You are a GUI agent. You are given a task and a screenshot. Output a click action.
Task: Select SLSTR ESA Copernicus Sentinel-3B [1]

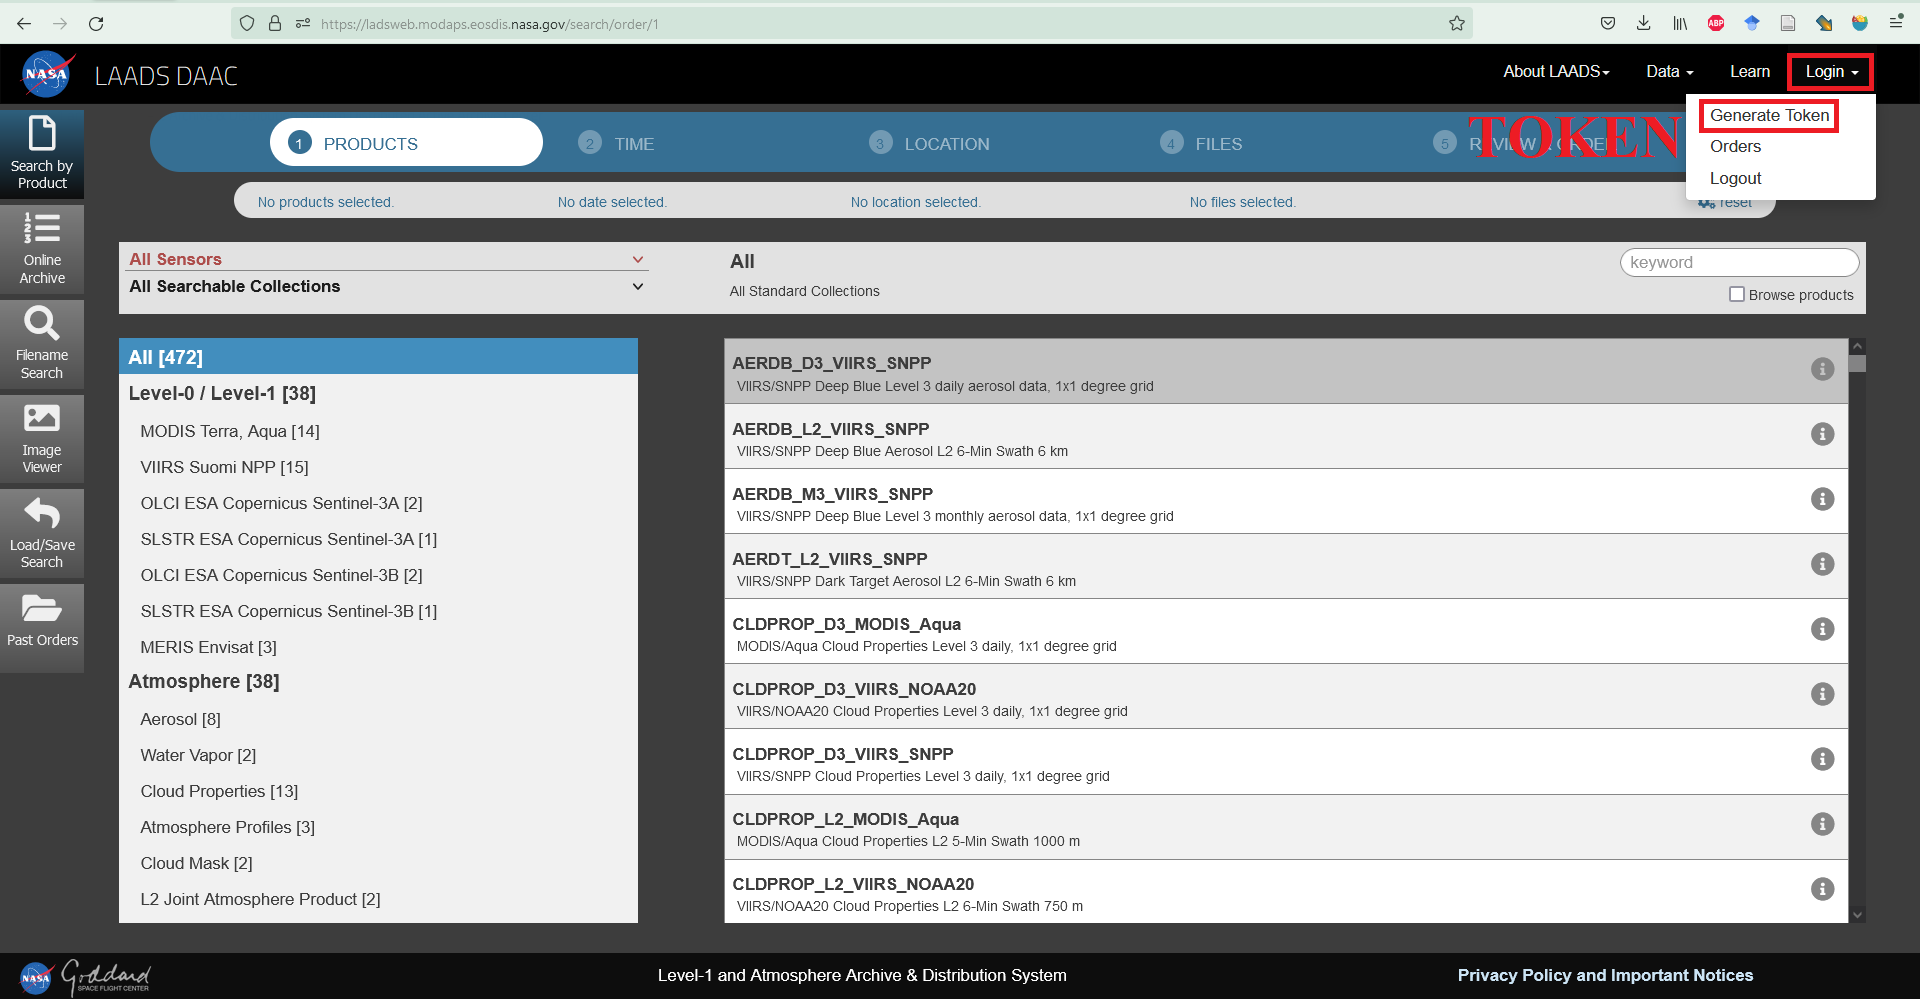[288, 611]
